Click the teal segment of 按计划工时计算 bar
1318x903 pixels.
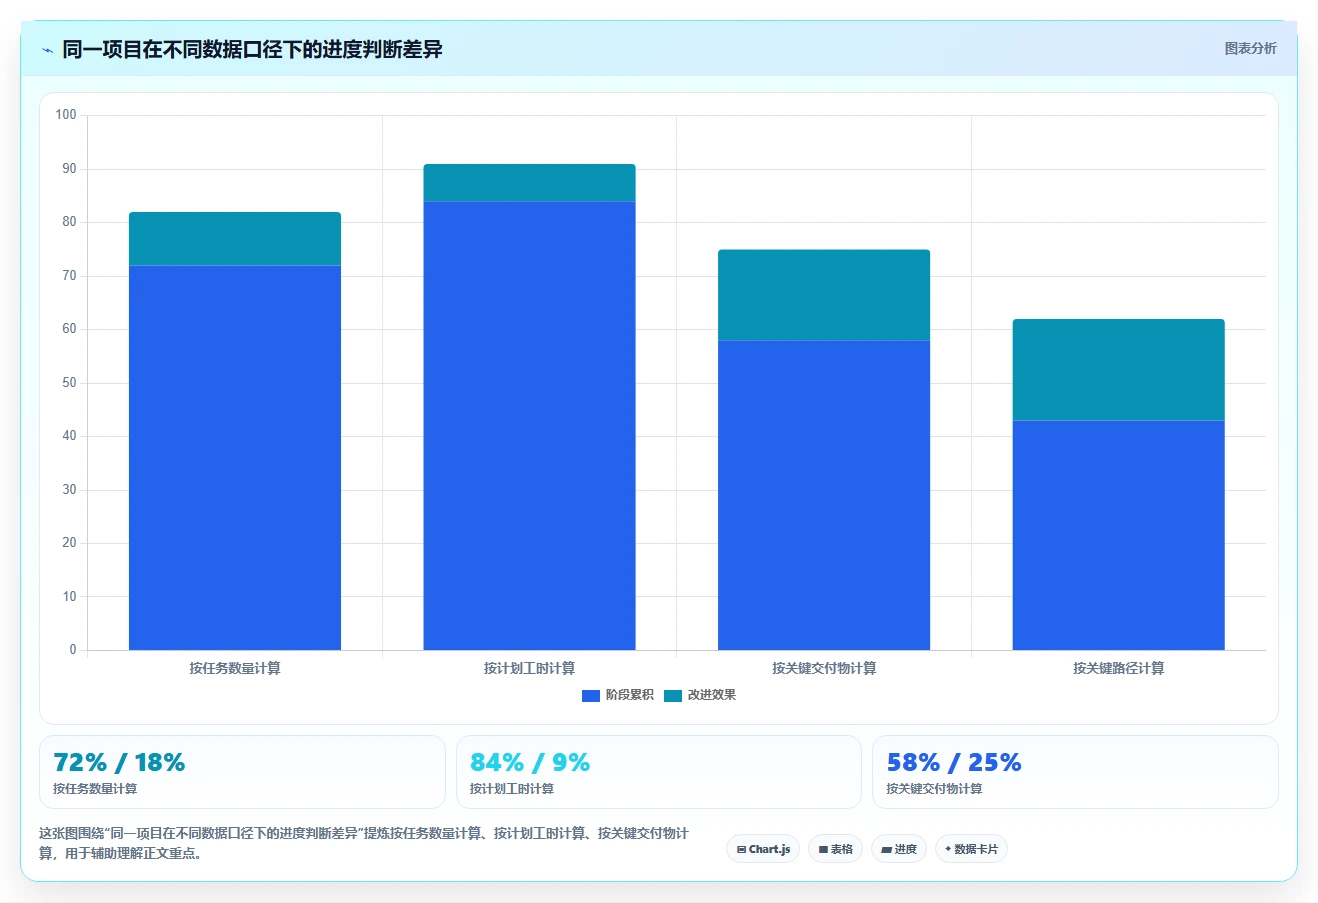[529, 183]
